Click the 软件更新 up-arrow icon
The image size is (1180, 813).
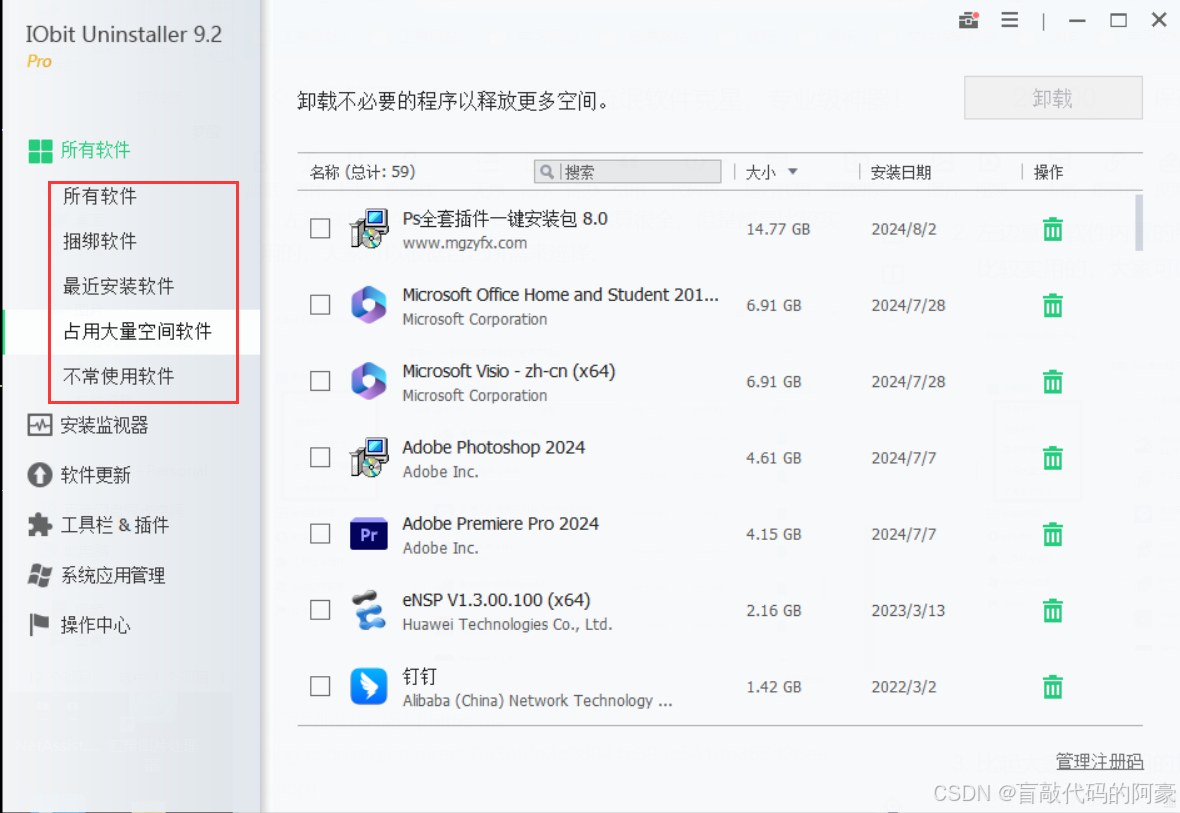pos(40,475)
